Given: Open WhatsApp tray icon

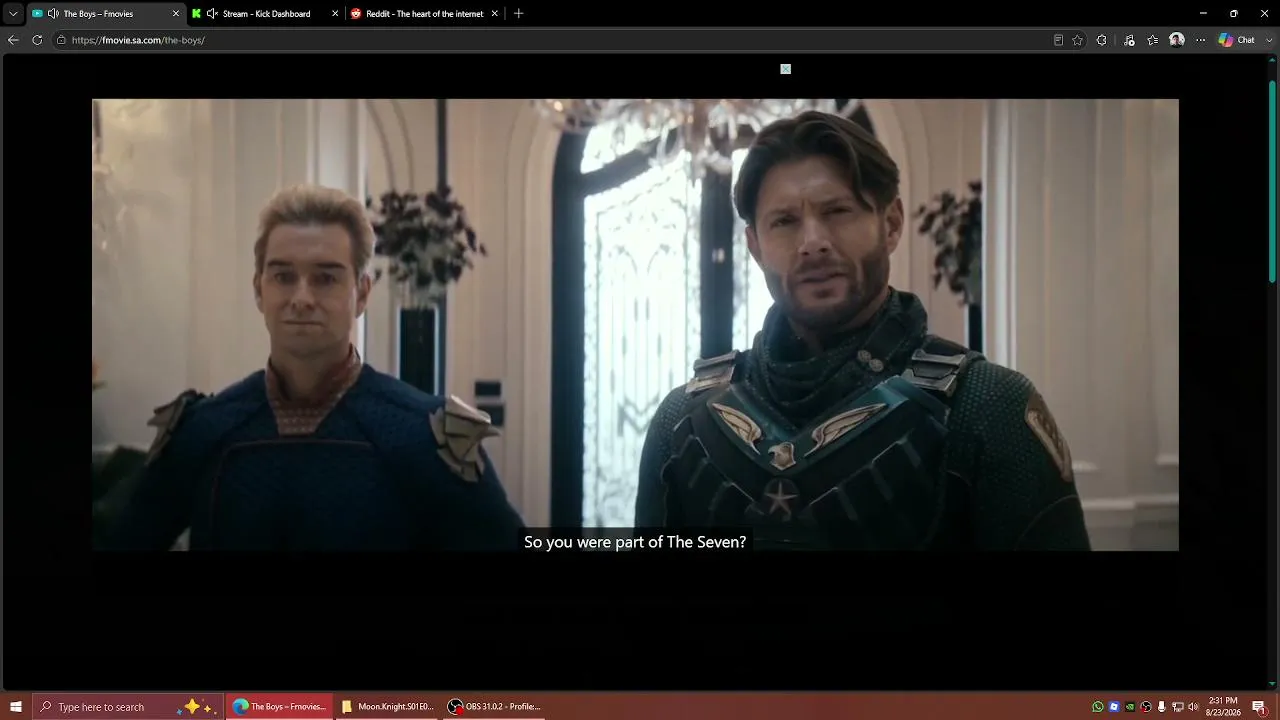Looking at the screenshot, I should [1098, 707].
